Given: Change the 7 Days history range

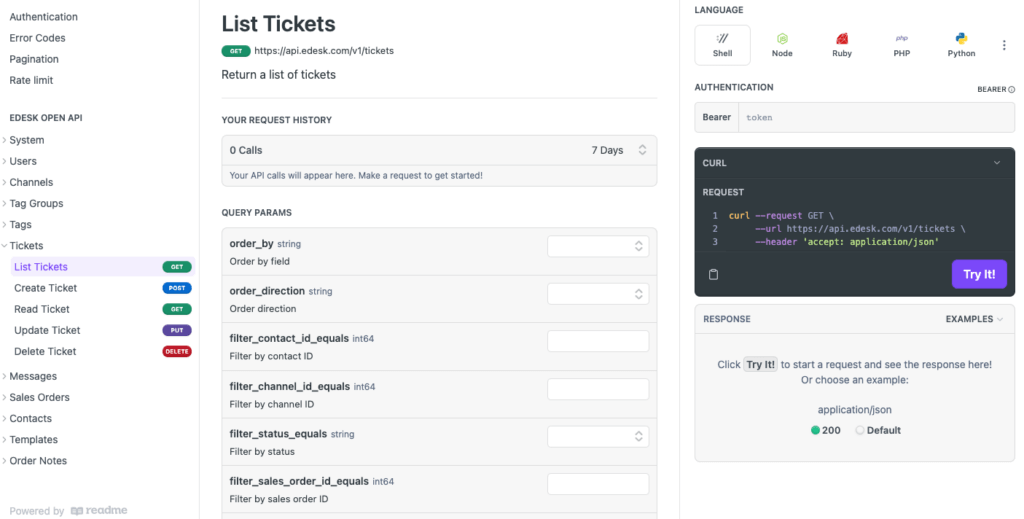Looking at the screenshot, I should 618,150.
